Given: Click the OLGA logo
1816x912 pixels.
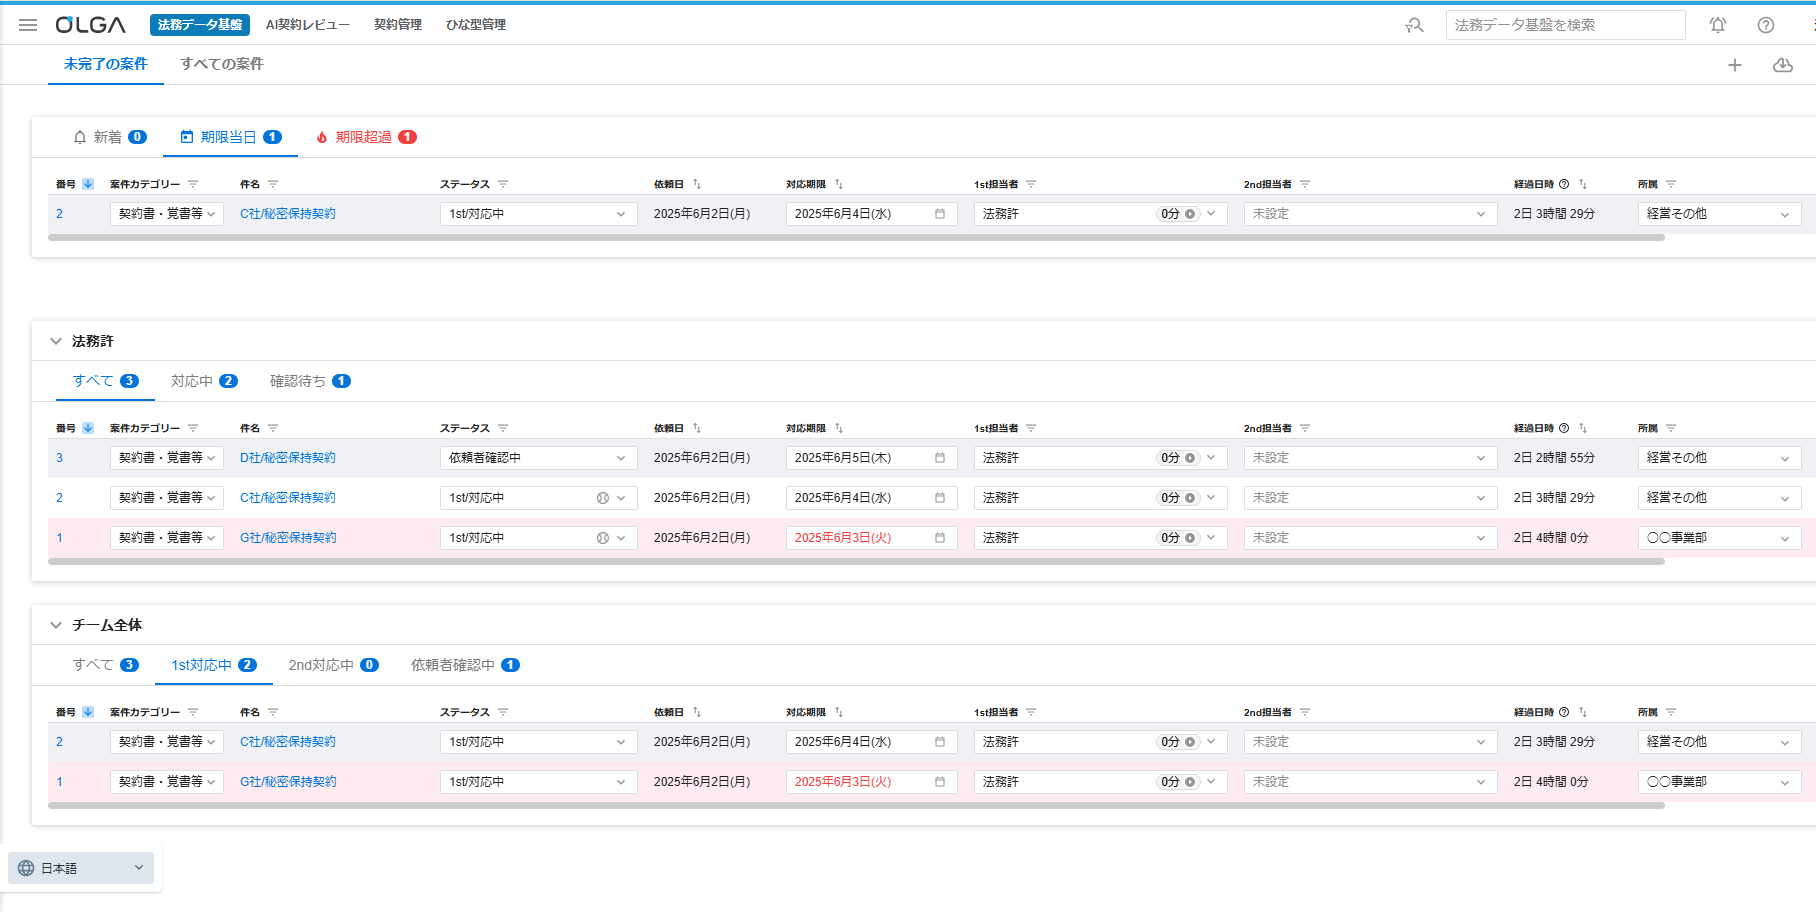Looking at the screenshot, I should 91,25.
